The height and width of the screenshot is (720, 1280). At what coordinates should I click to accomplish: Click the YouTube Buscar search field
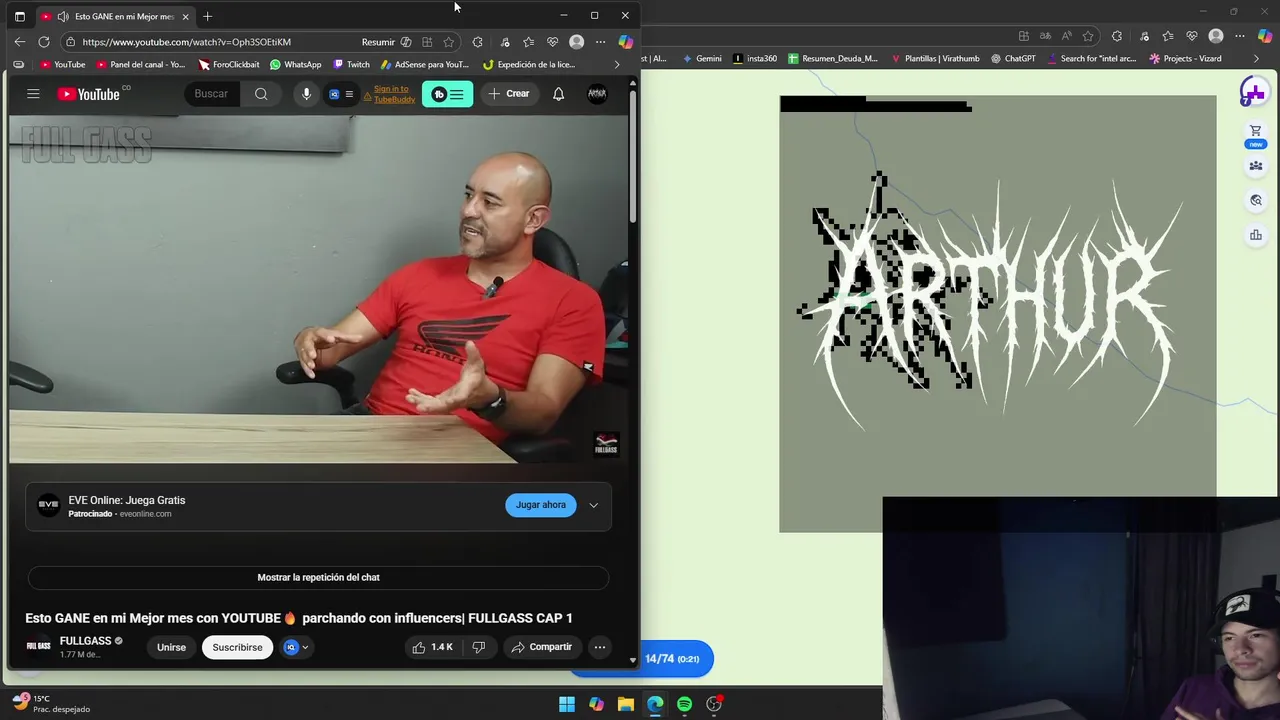pyautogui.click(x=214, y=94)
